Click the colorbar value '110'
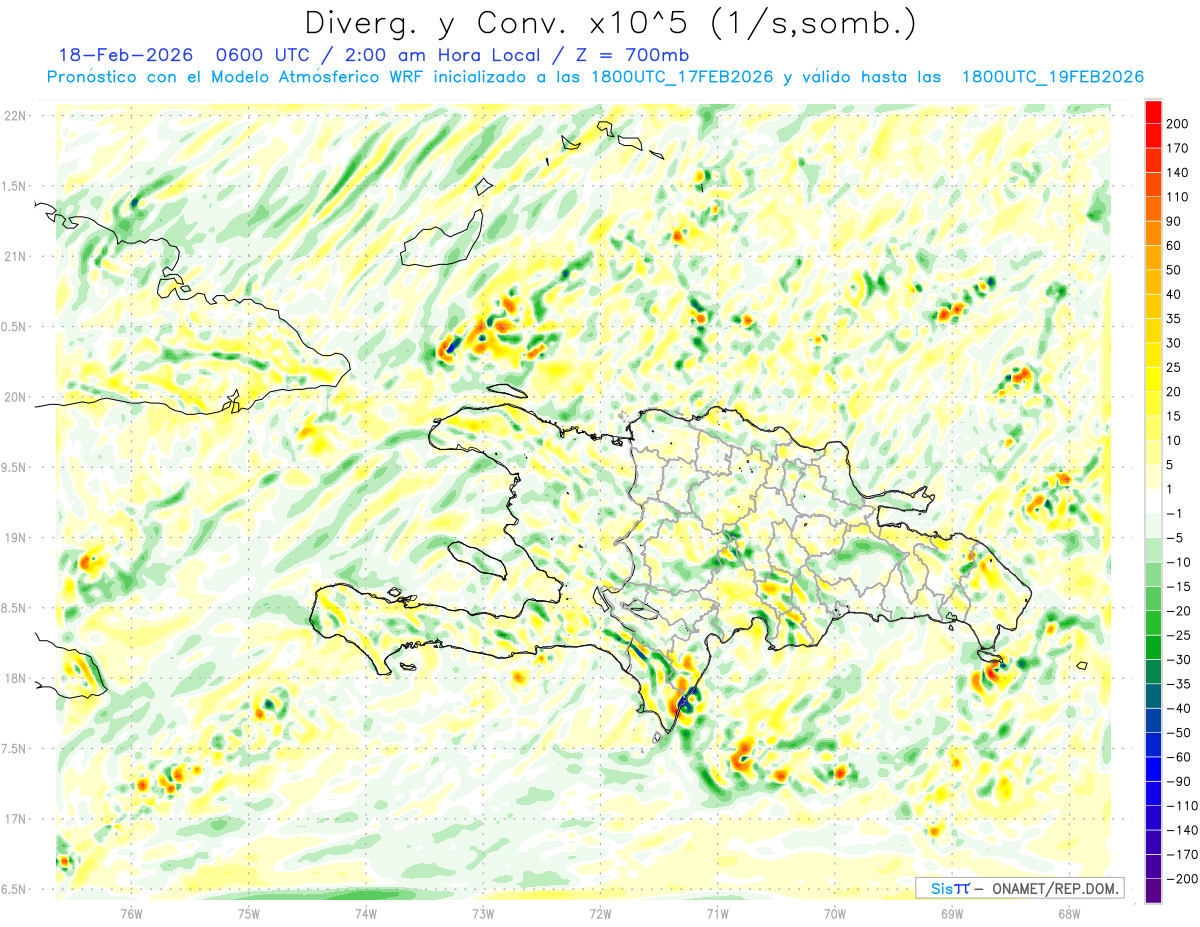The height and width of the screenshot is (927, 1200). tap(1177, 197)
